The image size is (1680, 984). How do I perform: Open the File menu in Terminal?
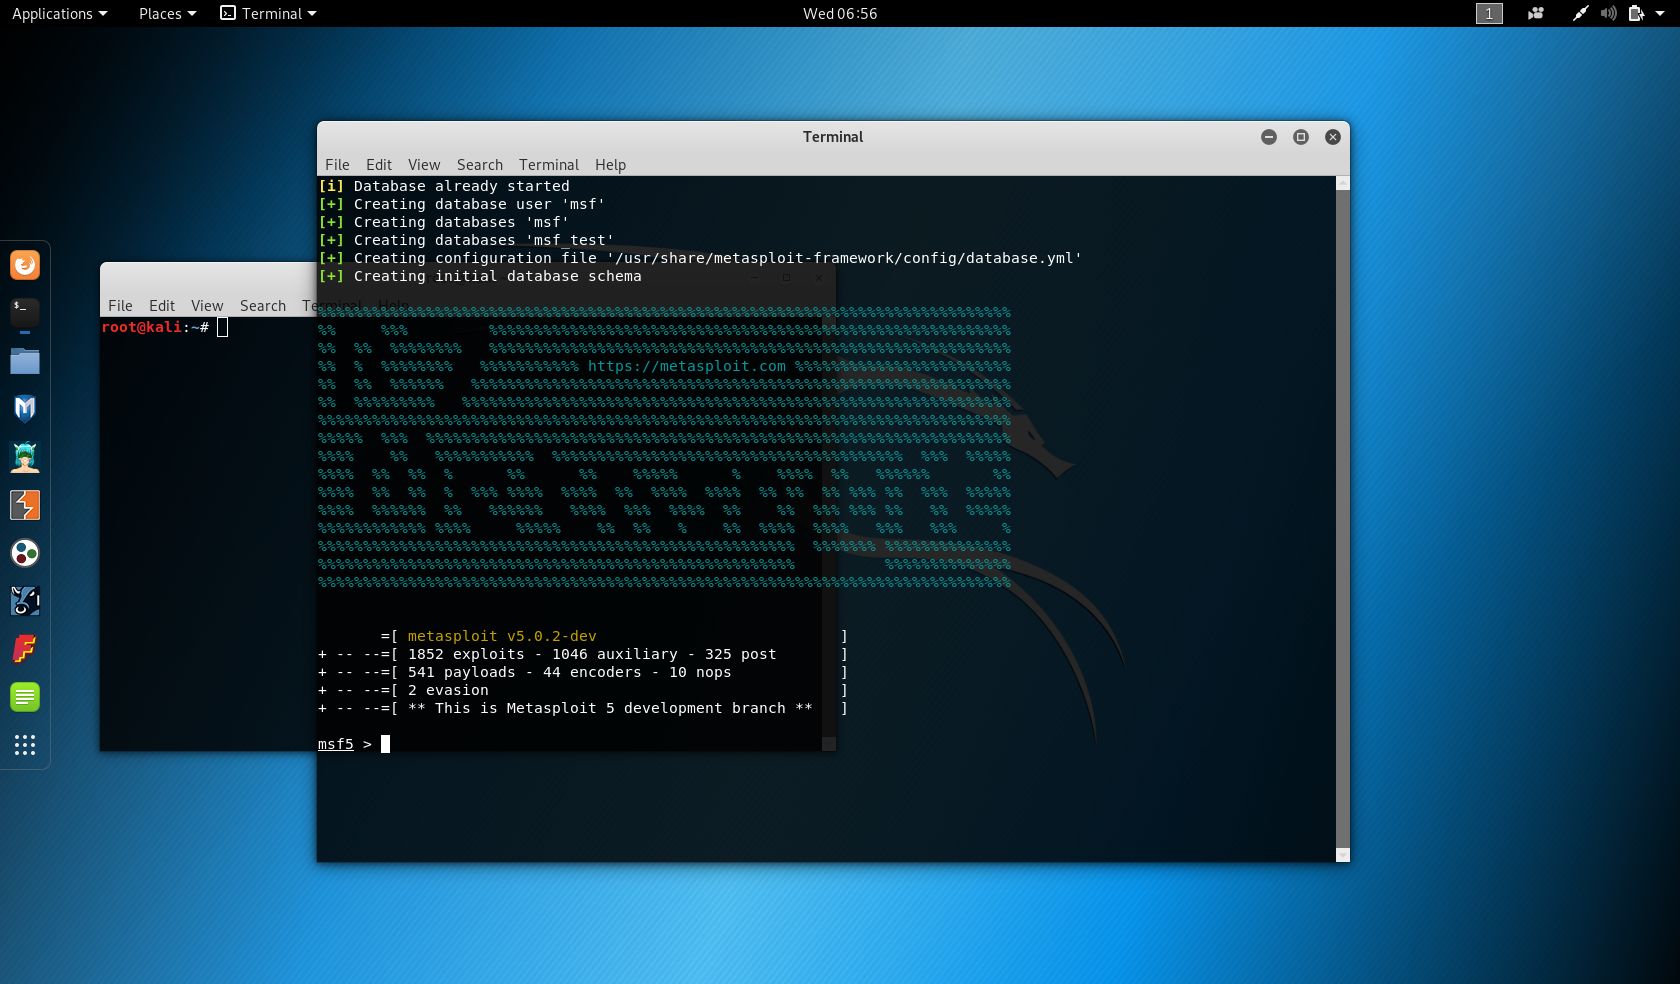click(x=337, y=165)
